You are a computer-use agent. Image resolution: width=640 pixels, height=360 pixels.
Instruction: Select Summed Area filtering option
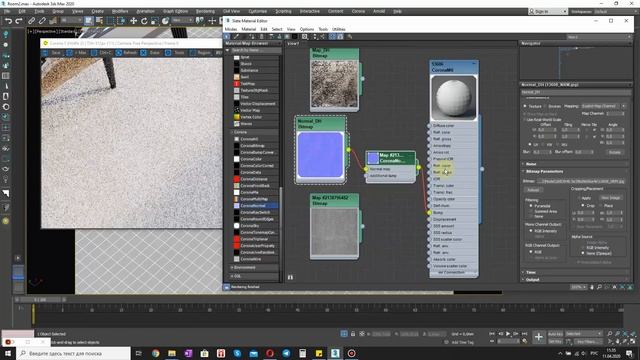click(x=531, y=211)
